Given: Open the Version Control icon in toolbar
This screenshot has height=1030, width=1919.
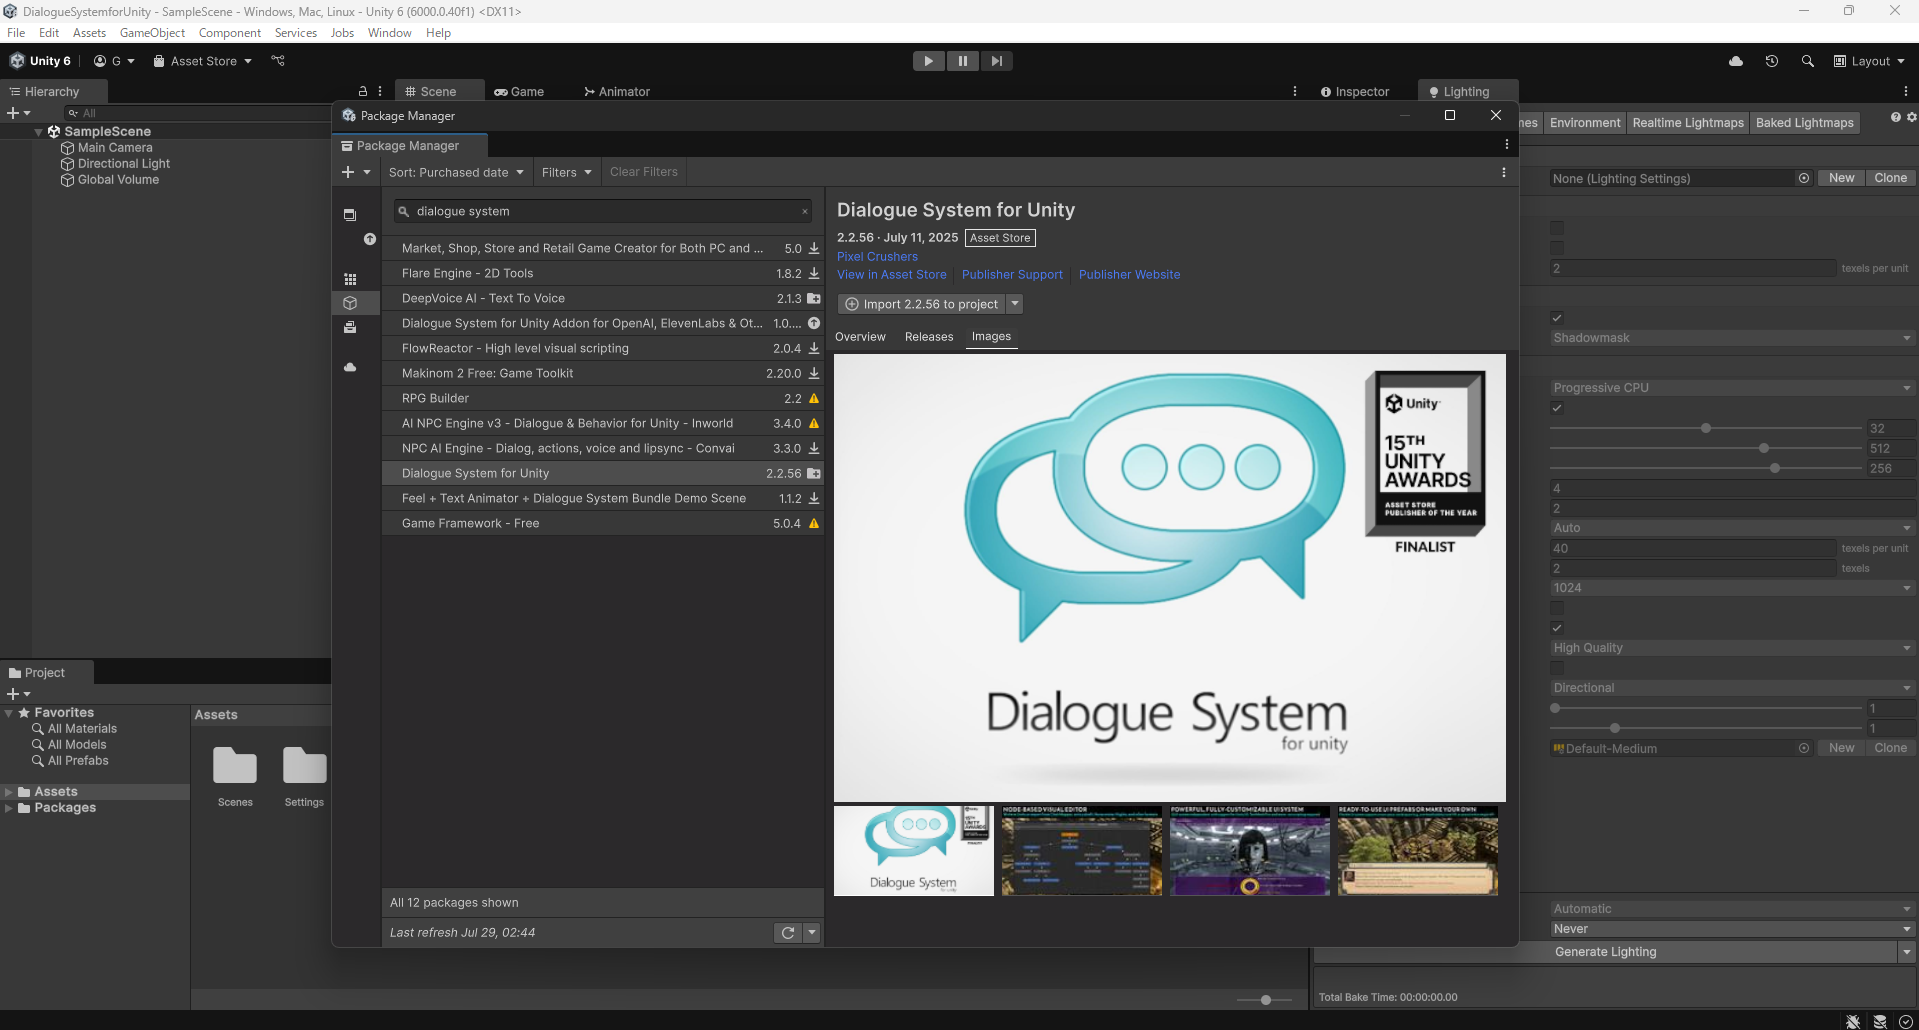Looking at the screenshot, I should pyautogui.click(x=278, y=61).
